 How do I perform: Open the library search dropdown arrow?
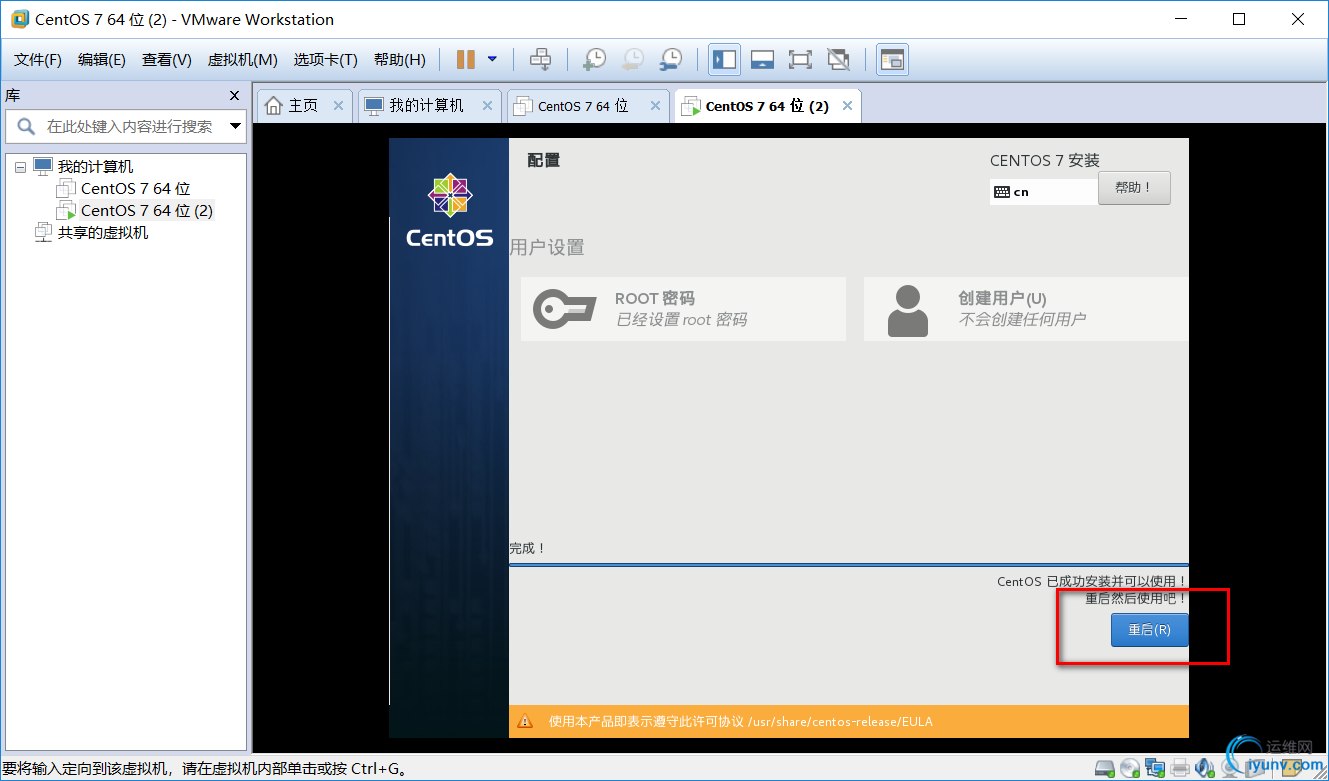[236, 127]
